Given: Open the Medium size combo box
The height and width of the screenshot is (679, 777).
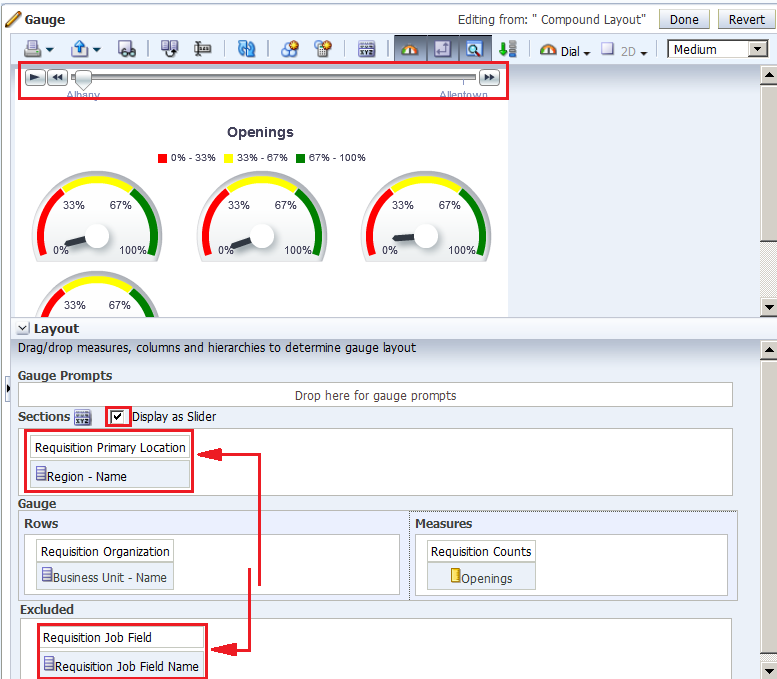Looking at the screenshot, I should pos(718,50).
